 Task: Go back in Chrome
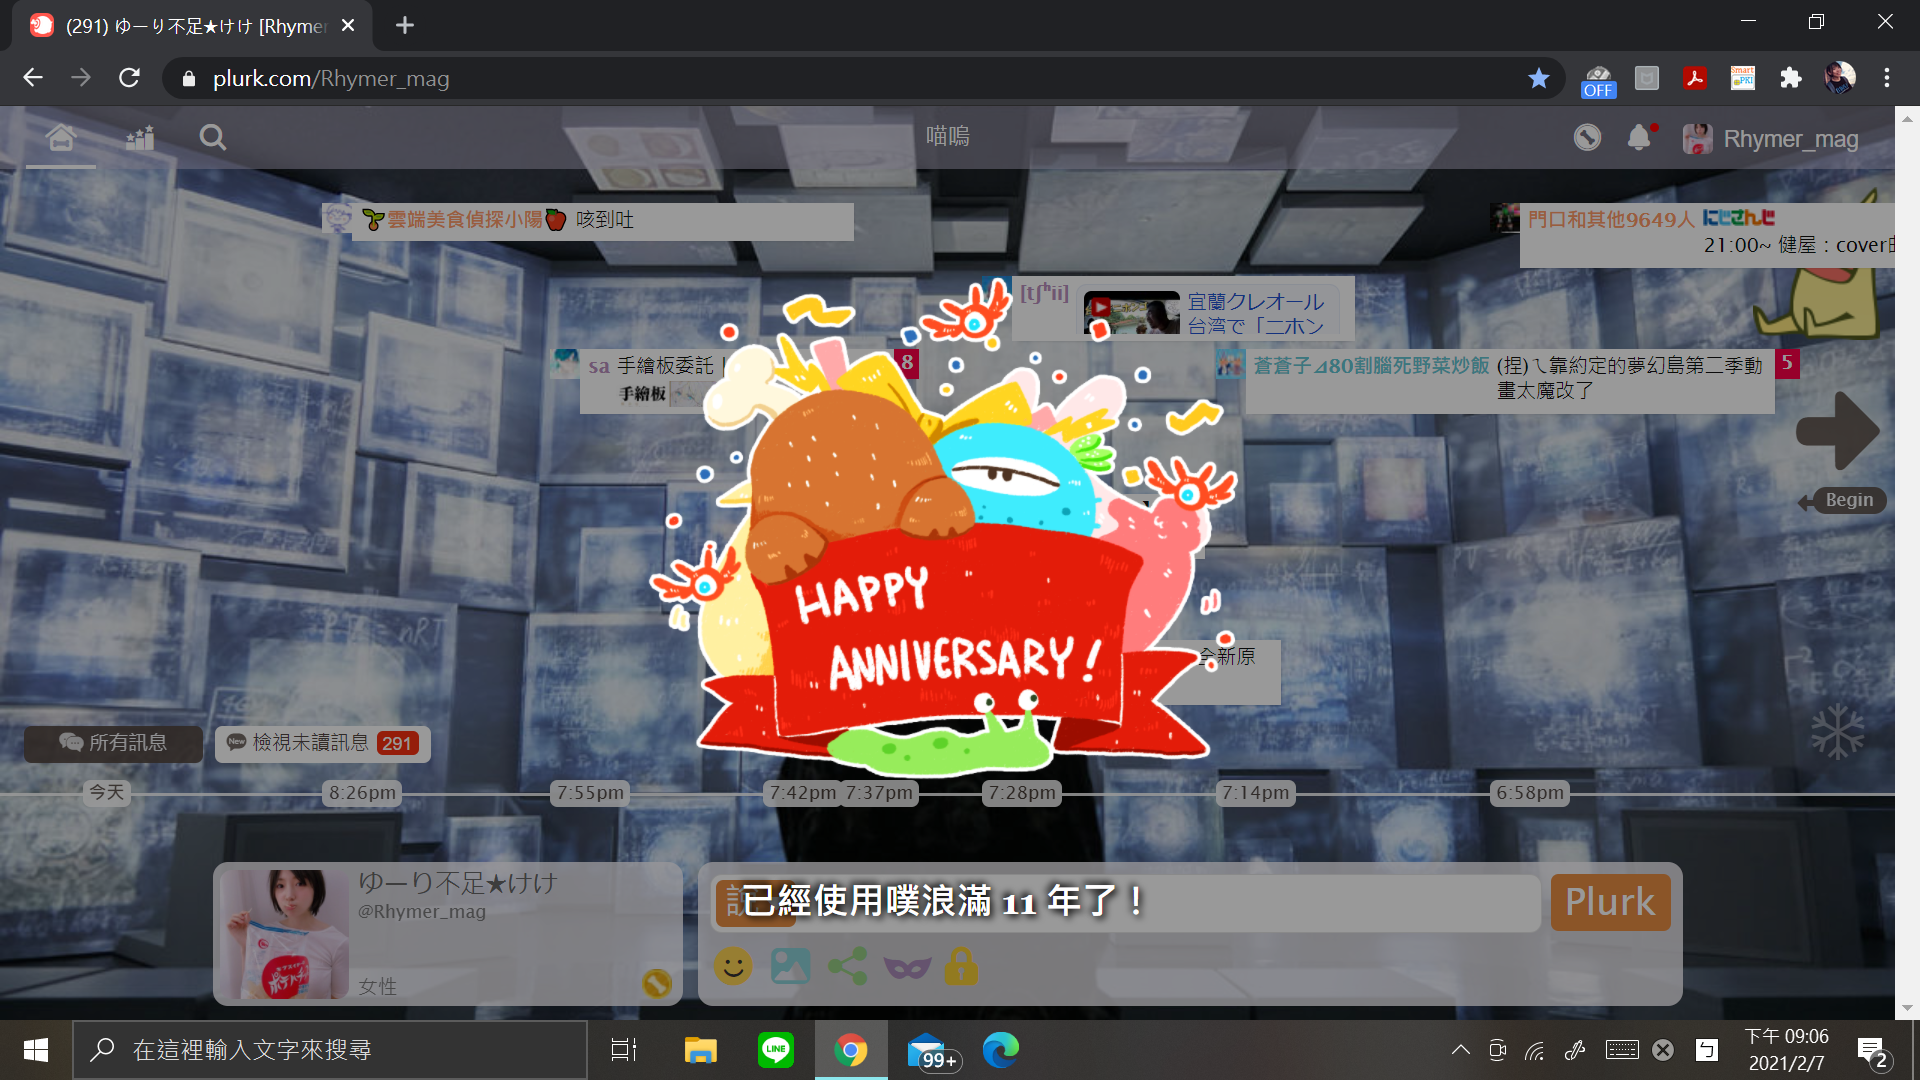[x=33, y=78]
